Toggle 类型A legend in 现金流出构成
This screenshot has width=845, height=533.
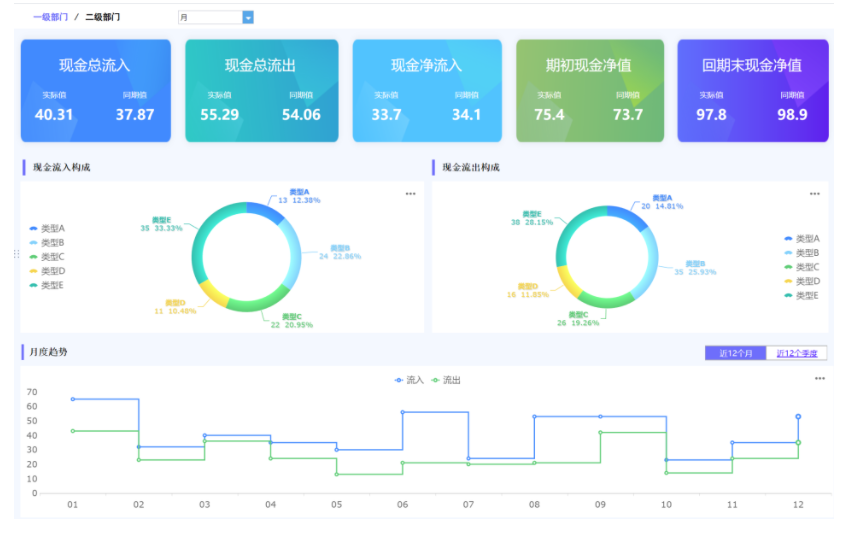pyautogui.click(x=802, y=239)
